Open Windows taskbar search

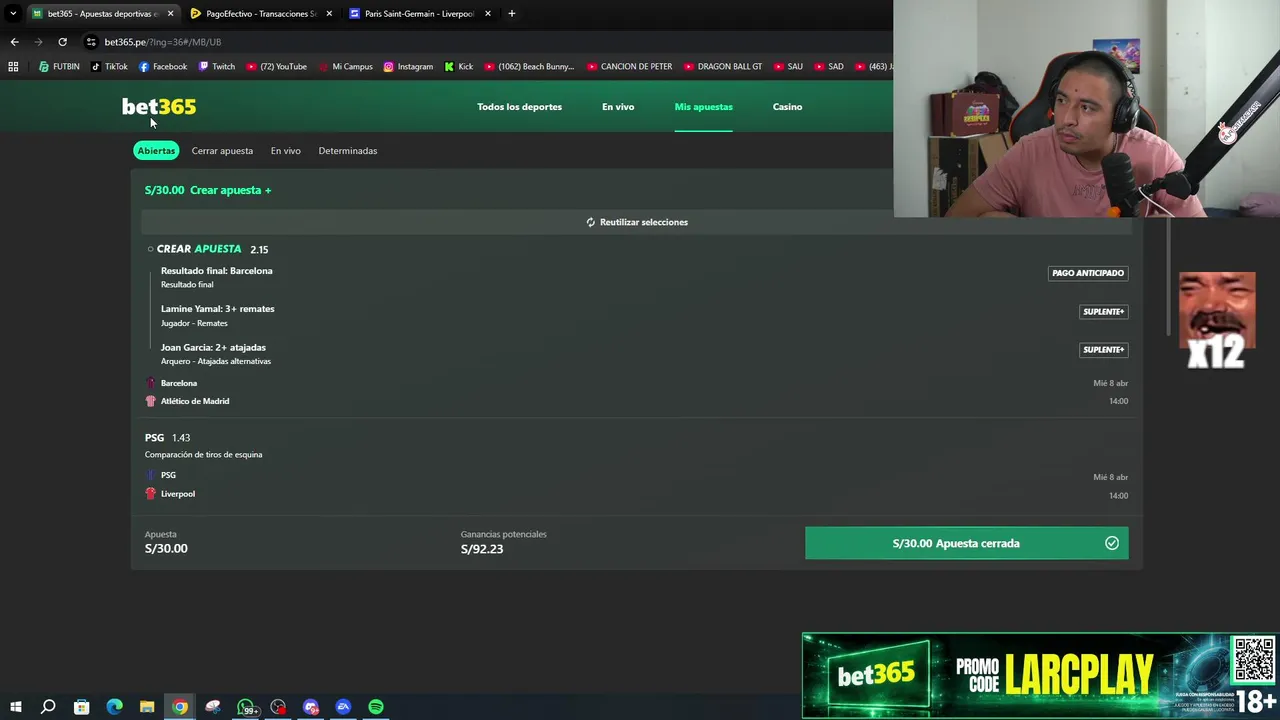(x=48, y=707)
